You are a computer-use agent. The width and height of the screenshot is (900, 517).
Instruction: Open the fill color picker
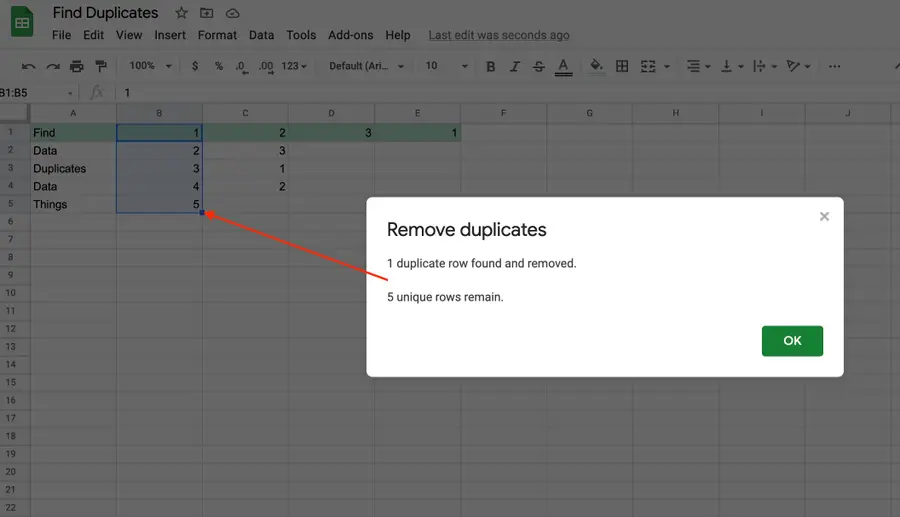tap(596, 66)
